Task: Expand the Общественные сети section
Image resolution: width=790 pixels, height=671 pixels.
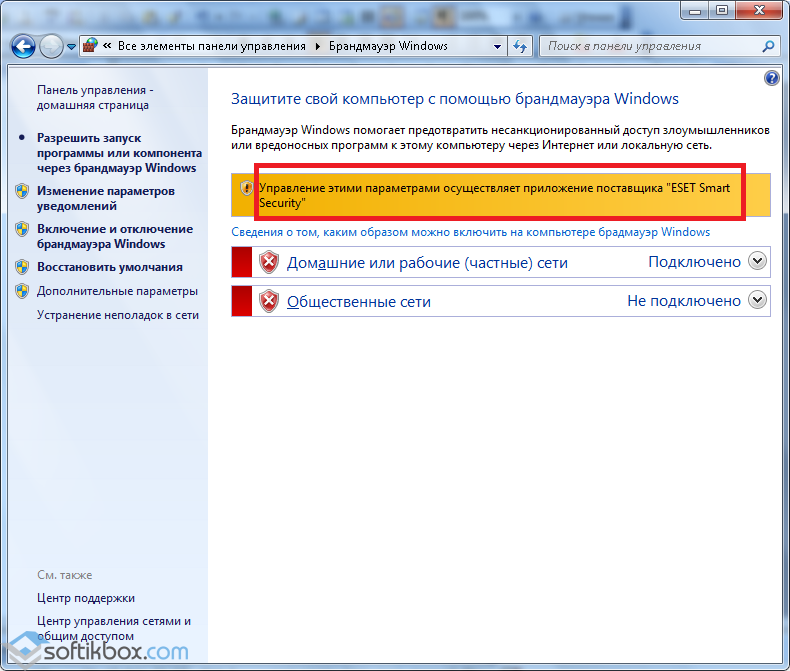Action: pos(757,300)
